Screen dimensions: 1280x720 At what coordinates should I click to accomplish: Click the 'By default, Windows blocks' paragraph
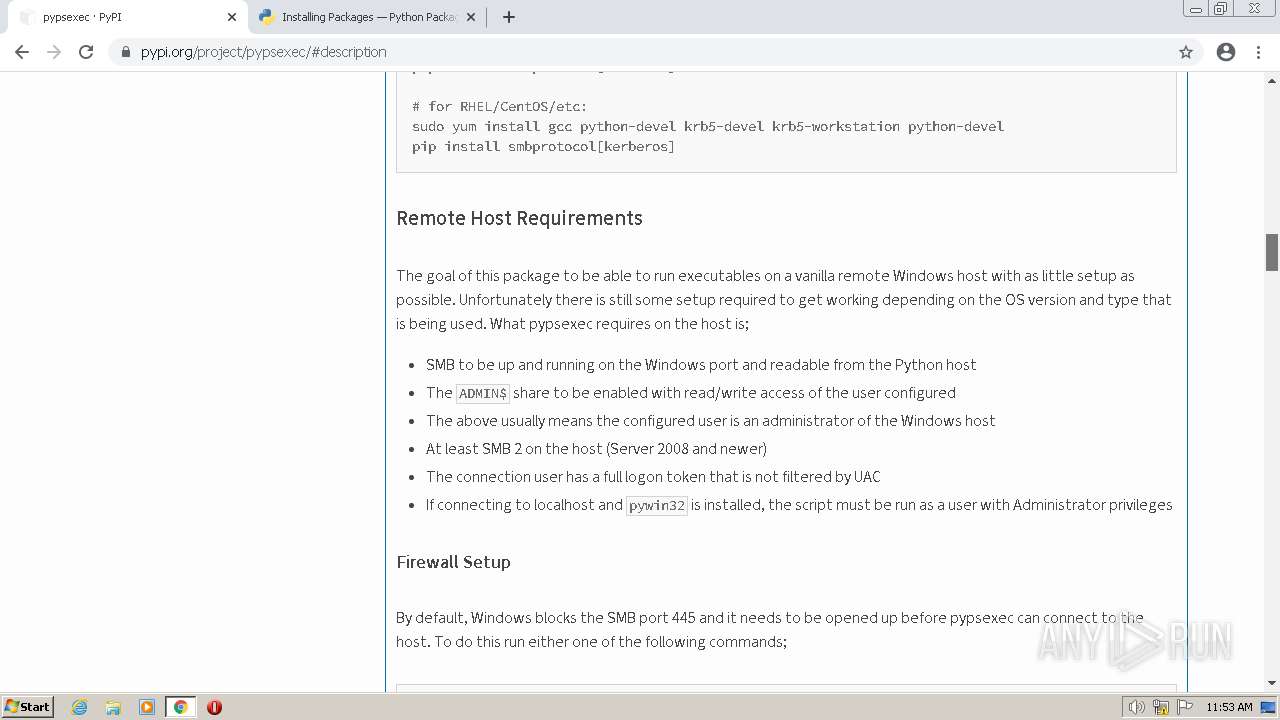point(770,630)
